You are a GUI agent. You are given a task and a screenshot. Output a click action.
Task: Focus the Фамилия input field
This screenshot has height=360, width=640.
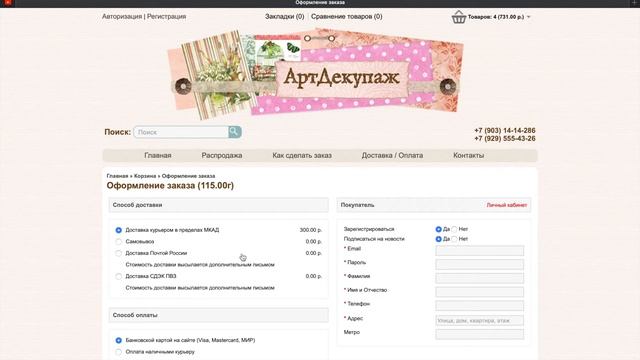pyautogui.click(x=480, y=278)
